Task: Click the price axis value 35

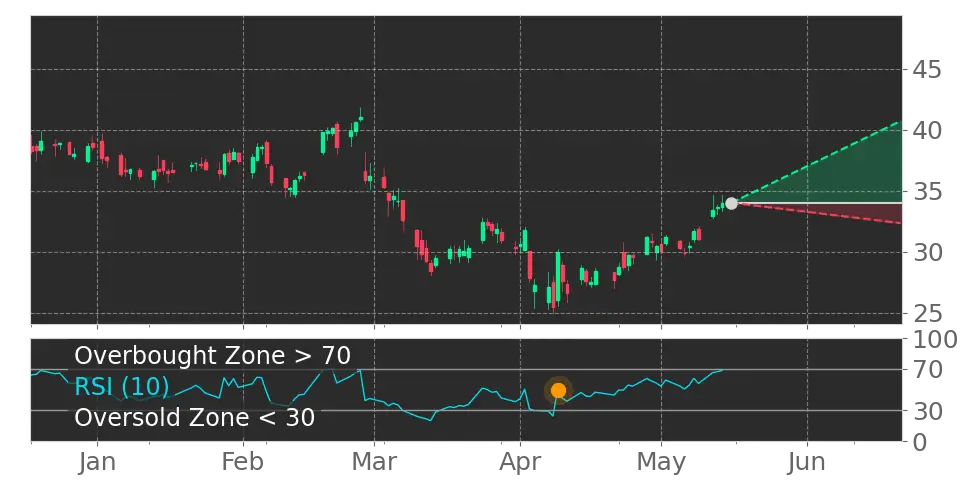Action: pyautogui.click(x=926, y=192)
